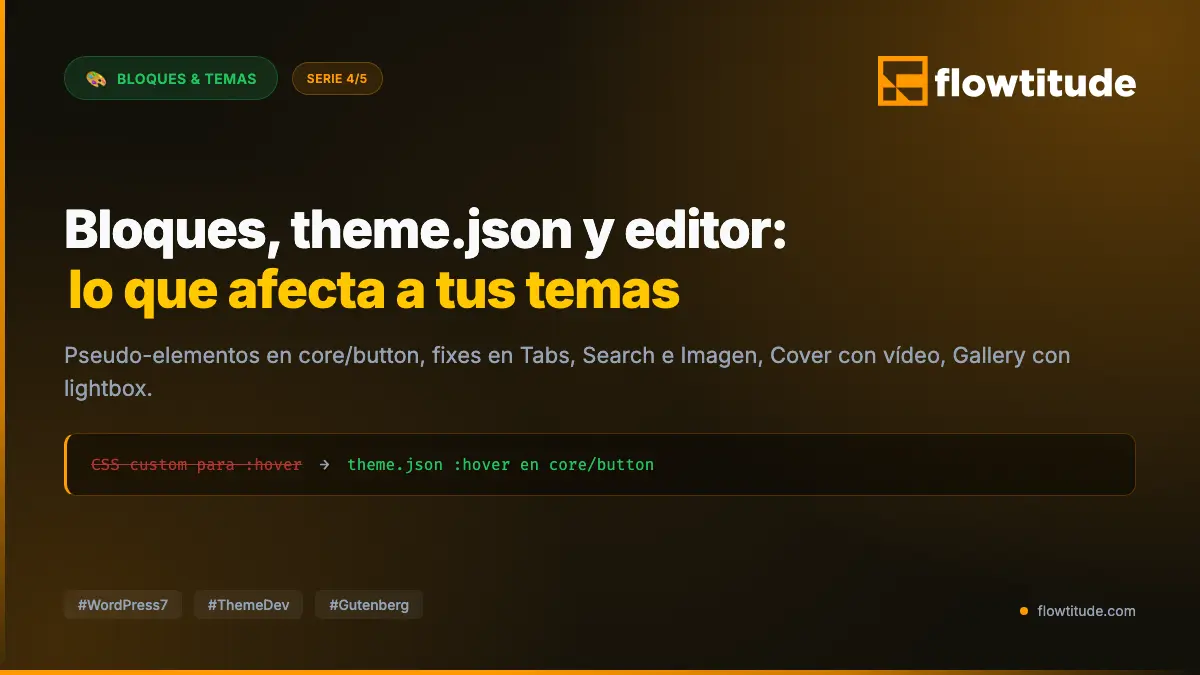
Task: Open the #ThemeDev hashtag
Action: [248, 605]
